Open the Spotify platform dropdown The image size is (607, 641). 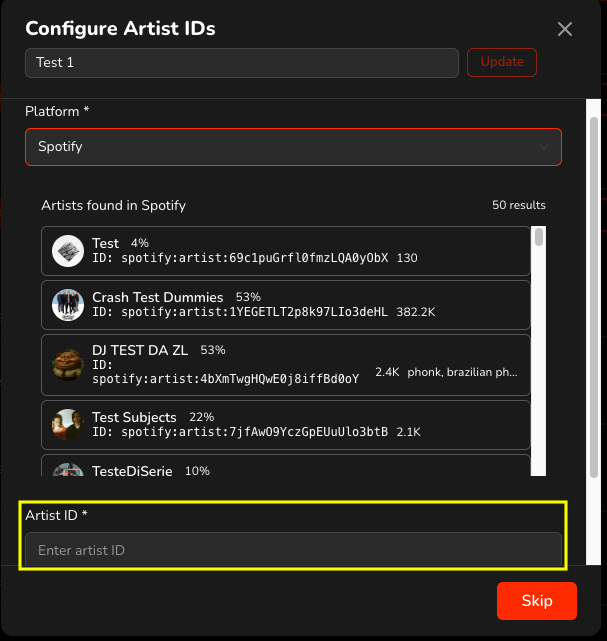pyautogui.click(x=293, y=147)
